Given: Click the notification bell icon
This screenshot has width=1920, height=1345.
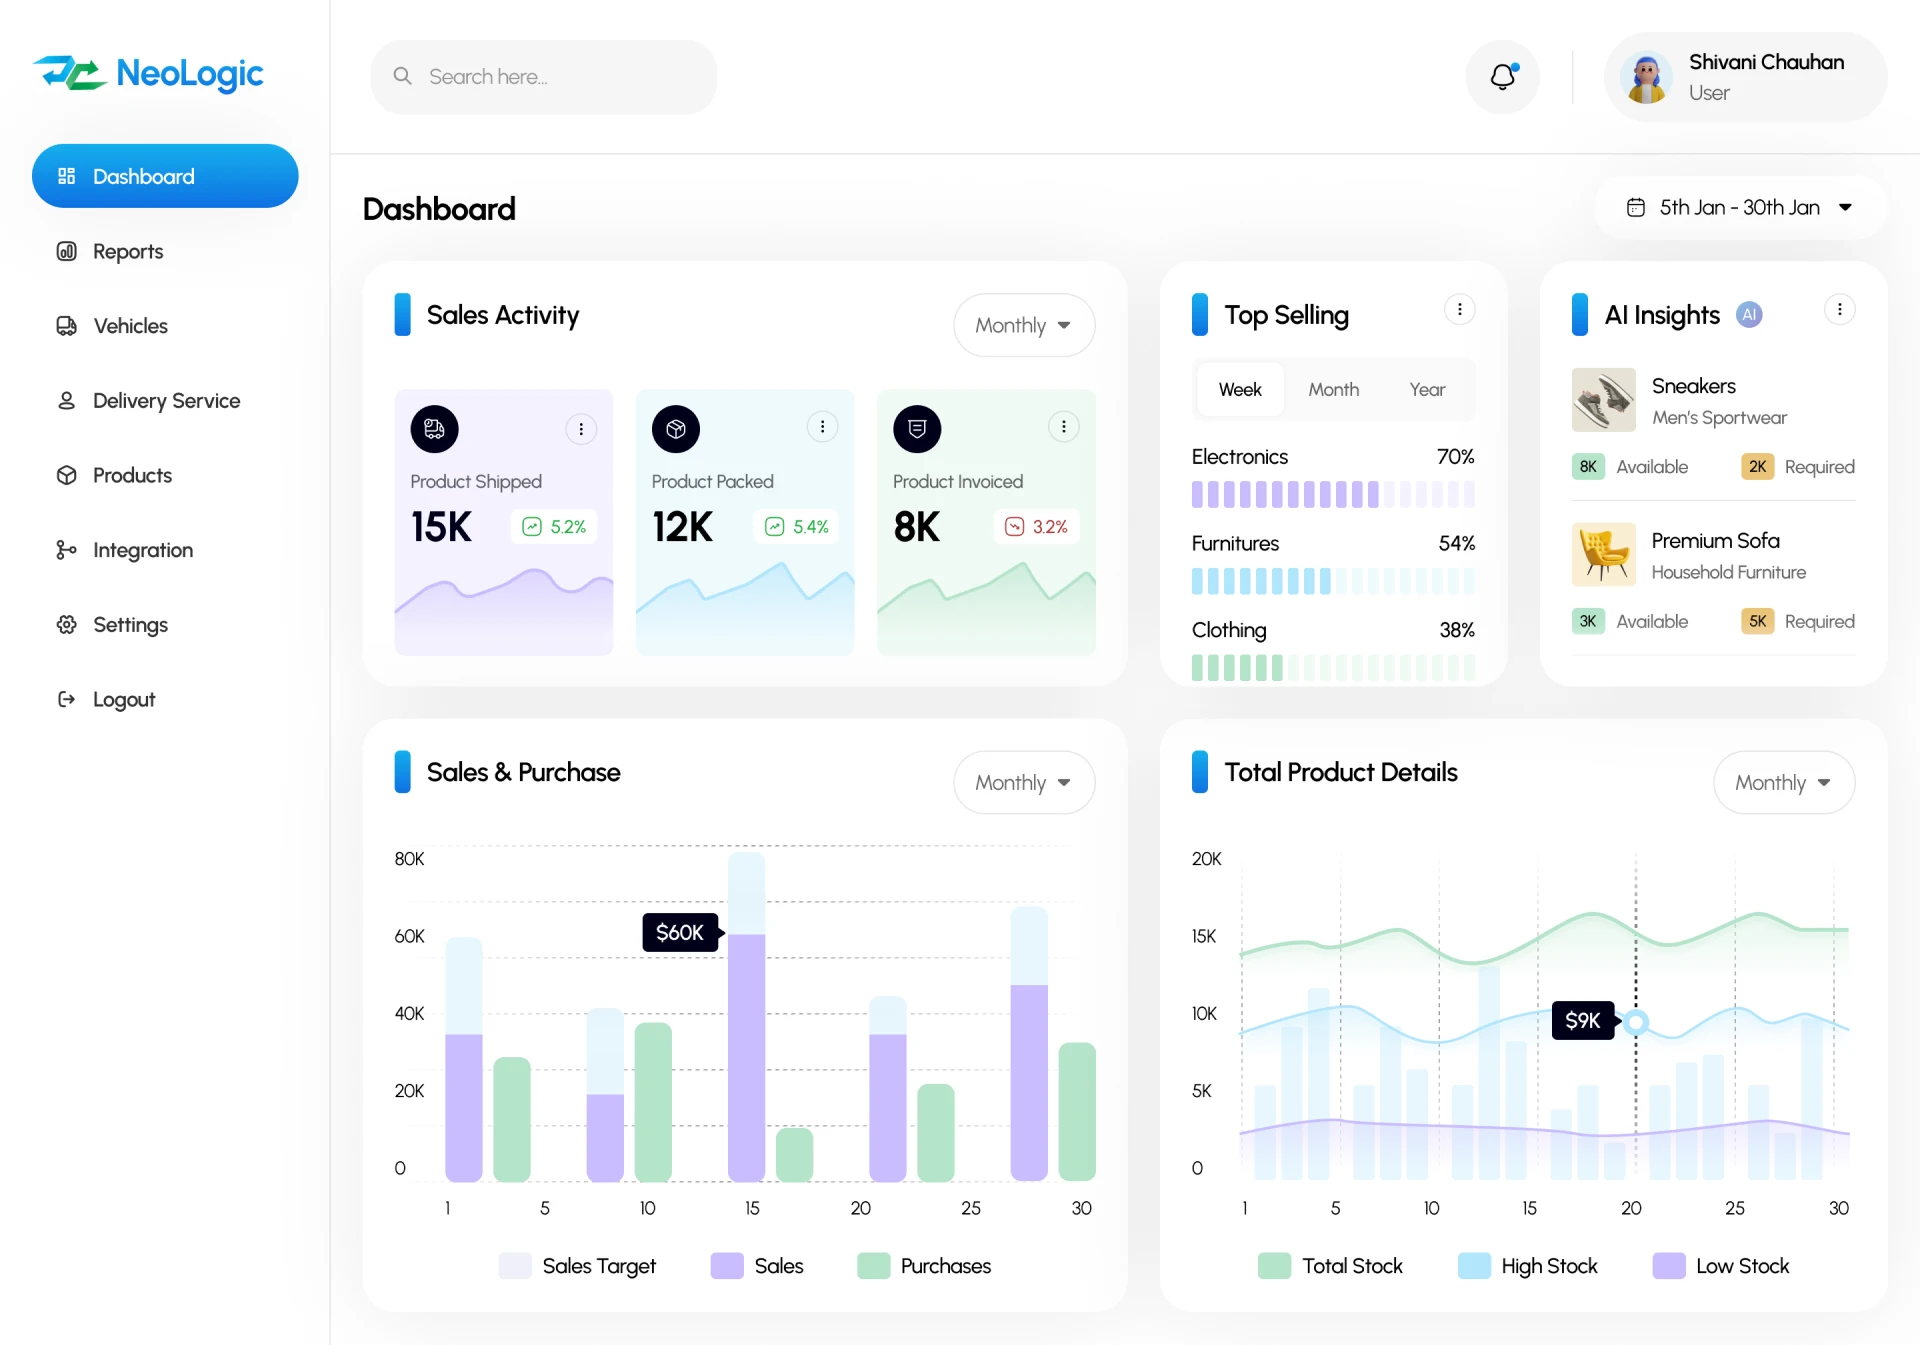Looking at the screenshot, I should [x=1502, y=76].
